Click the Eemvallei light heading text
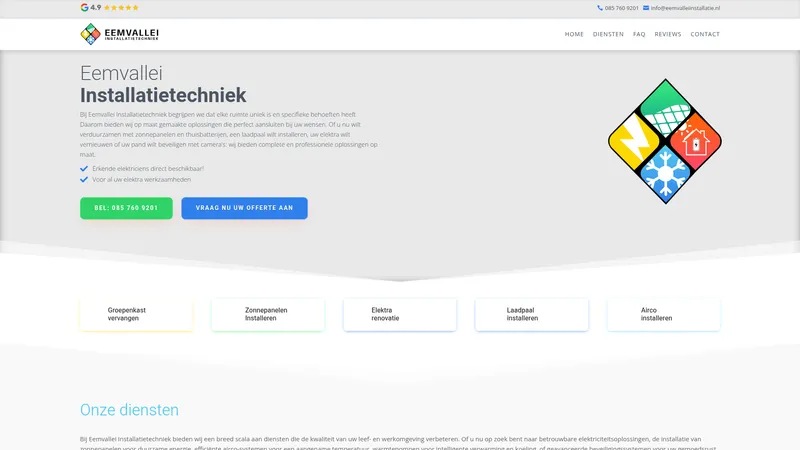 [x=121, y=73]
